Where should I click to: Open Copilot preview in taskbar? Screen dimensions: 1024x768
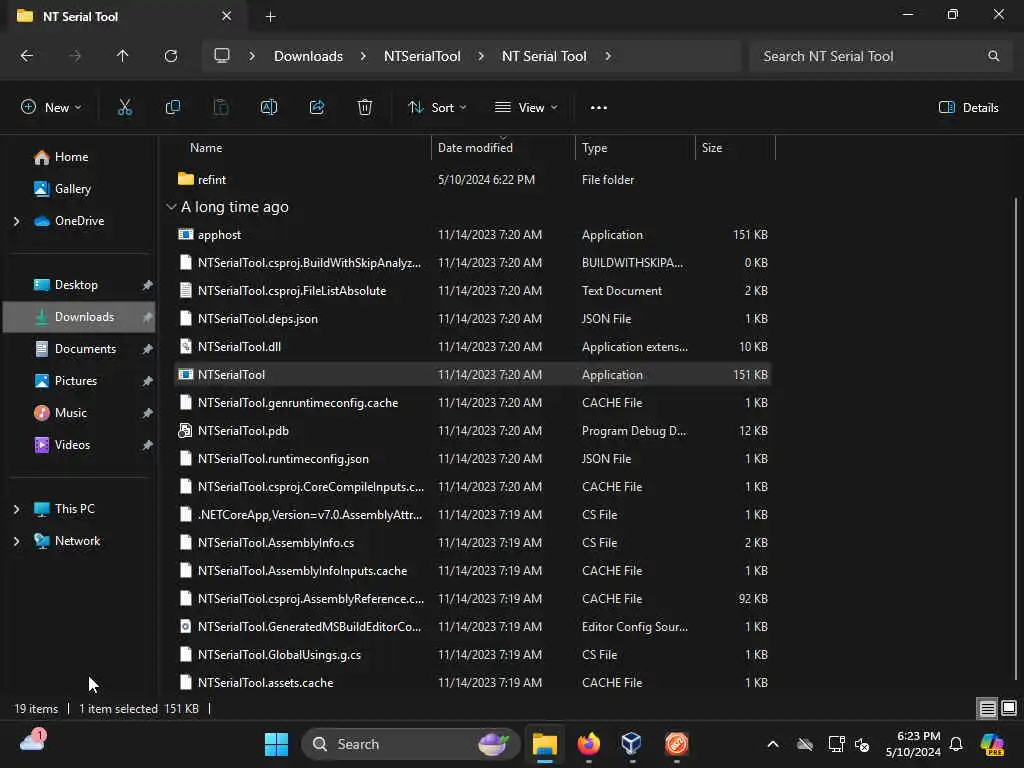pos(992,744)
